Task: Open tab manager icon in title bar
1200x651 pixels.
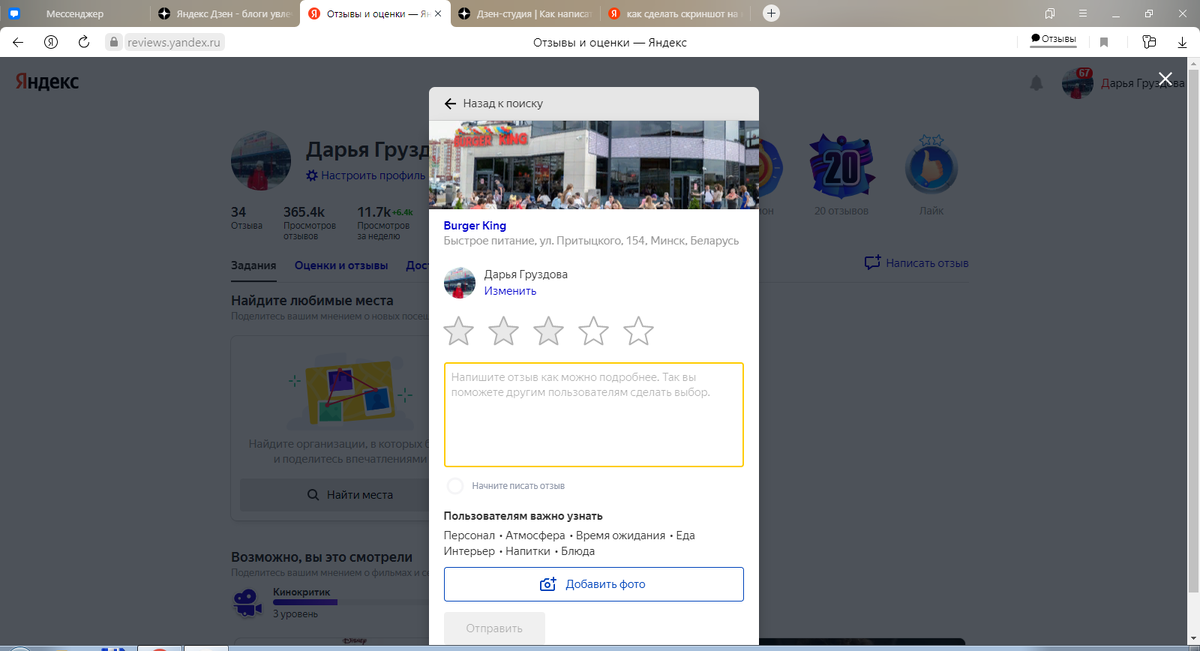Action: tap(1050, 13)
